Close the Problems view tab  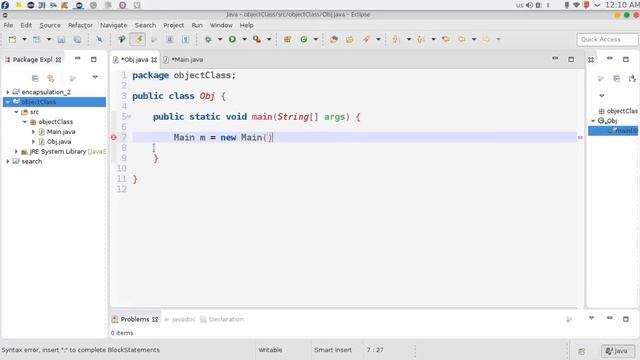[x=155, y=320]
